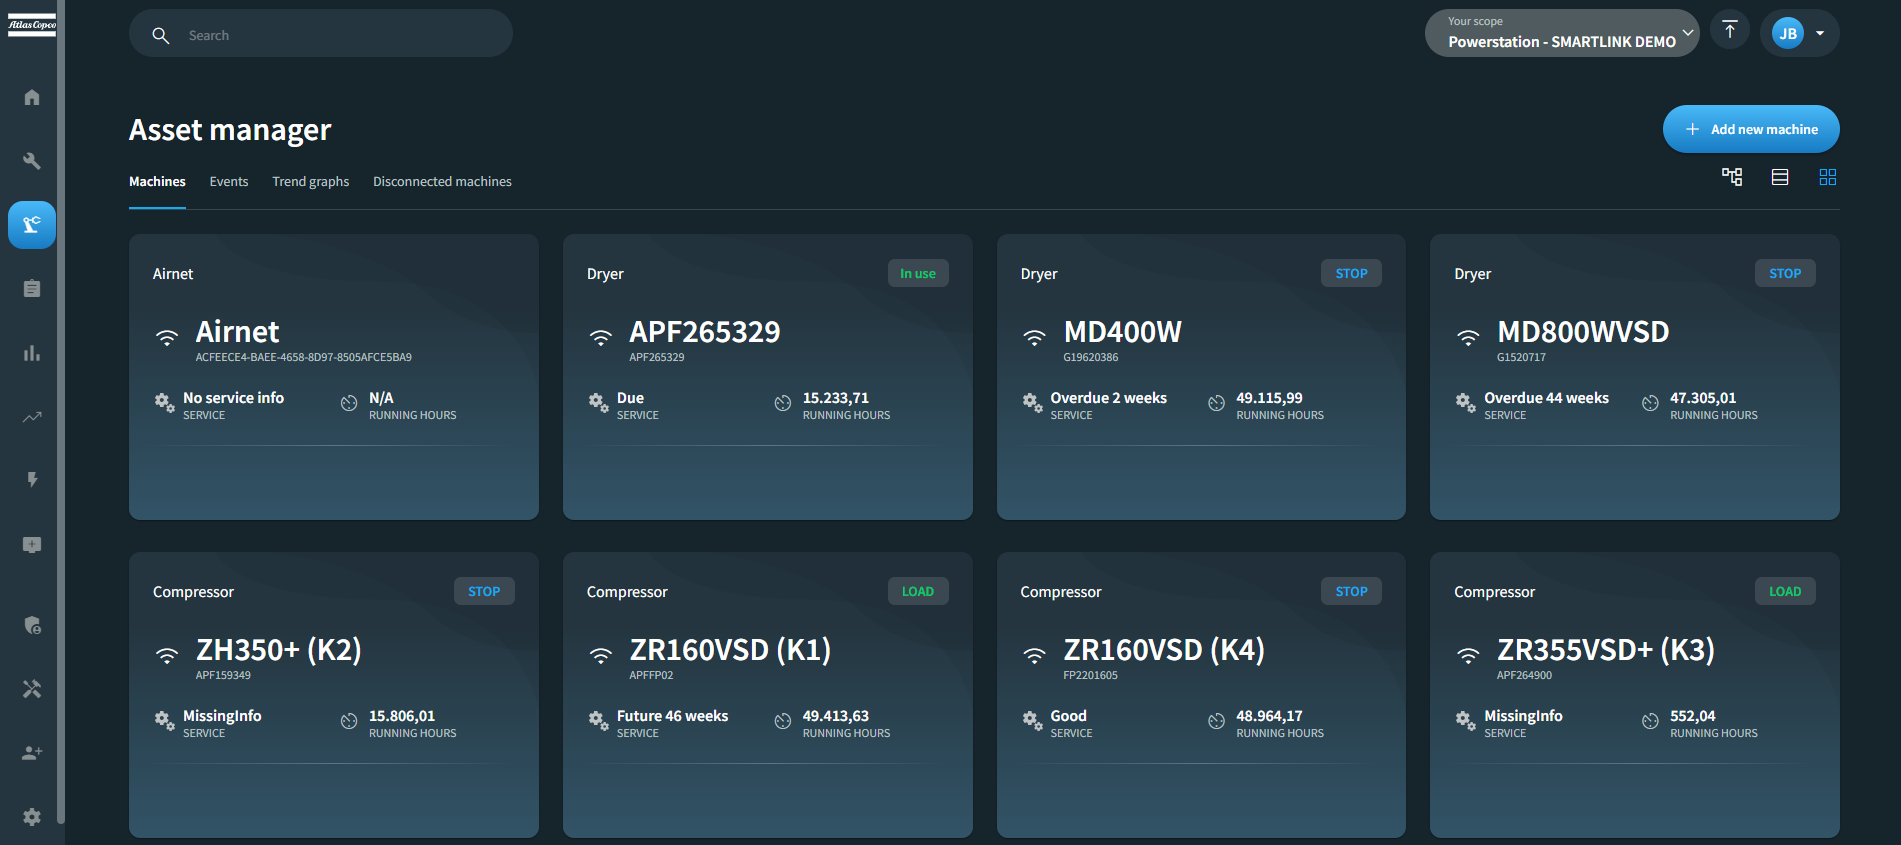
Task: Open the ZR160VSD (K4) compressor title
Action: 1164,650
